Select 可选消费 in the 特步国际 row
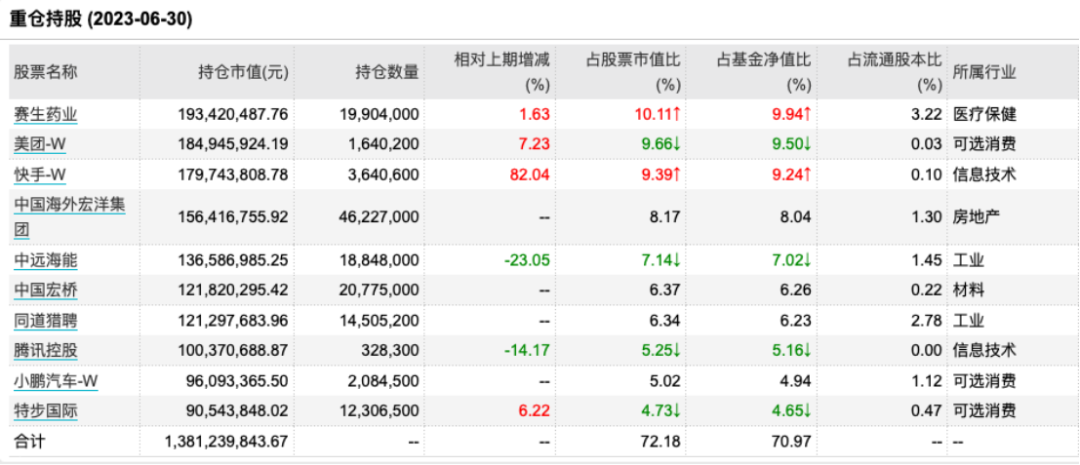Viewport: 1080px width, 465px height. 984,411
